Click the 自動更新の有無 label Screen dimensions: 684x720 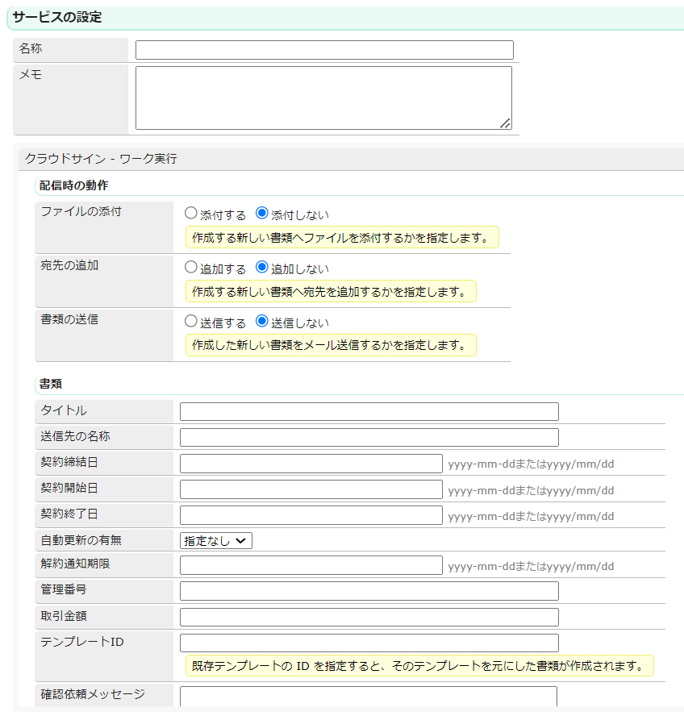(x=81, y=540)
